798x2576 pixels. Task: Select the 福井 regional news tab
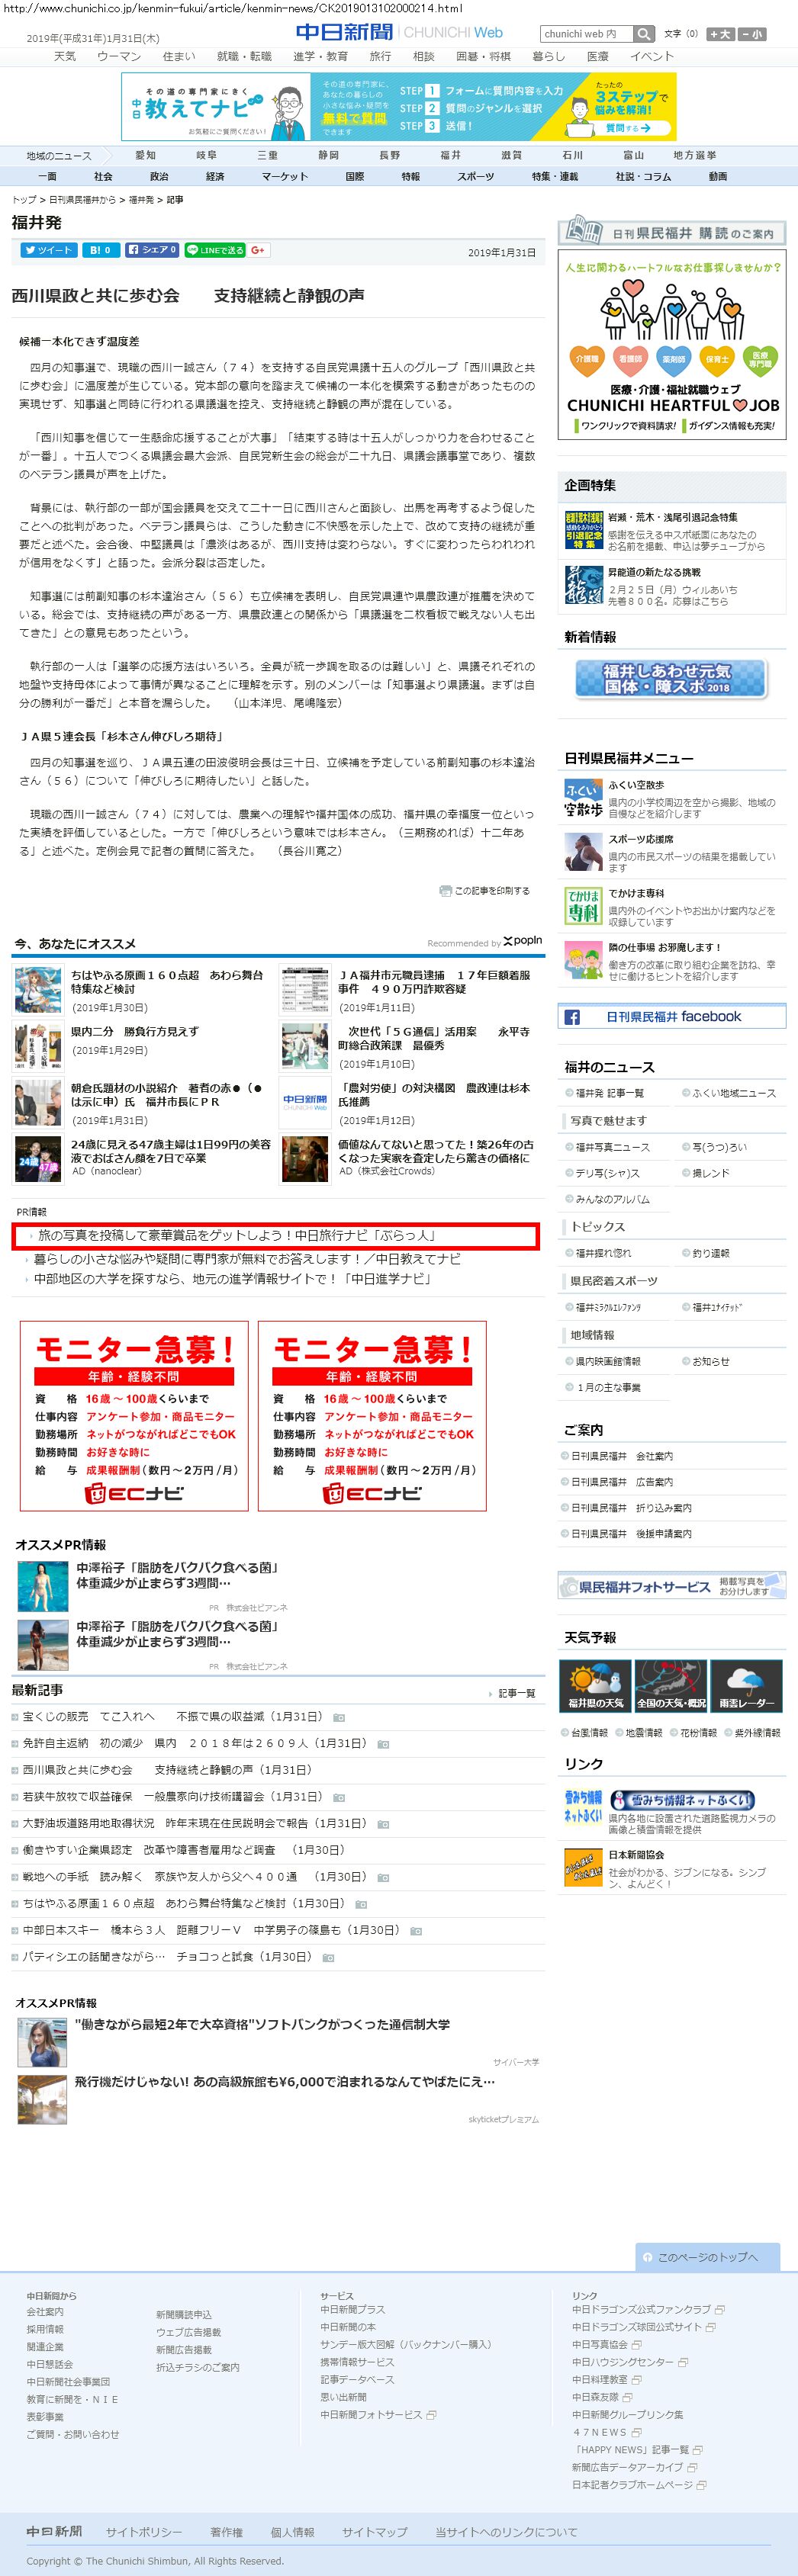(450, 155)
